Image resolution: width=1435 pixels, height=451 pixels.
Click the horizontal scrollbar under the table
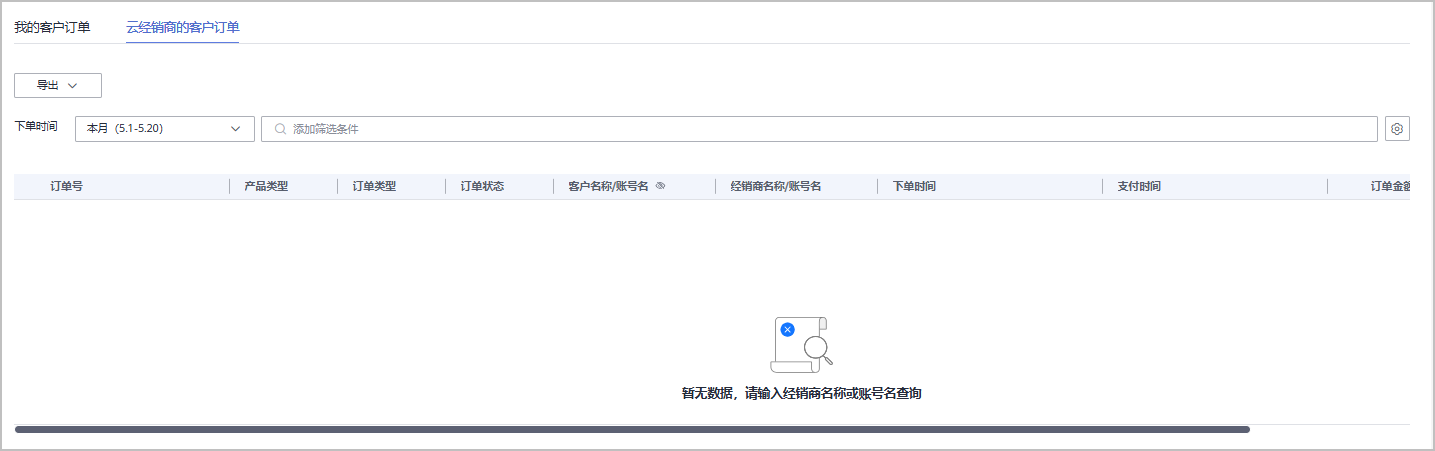(632, 429)
